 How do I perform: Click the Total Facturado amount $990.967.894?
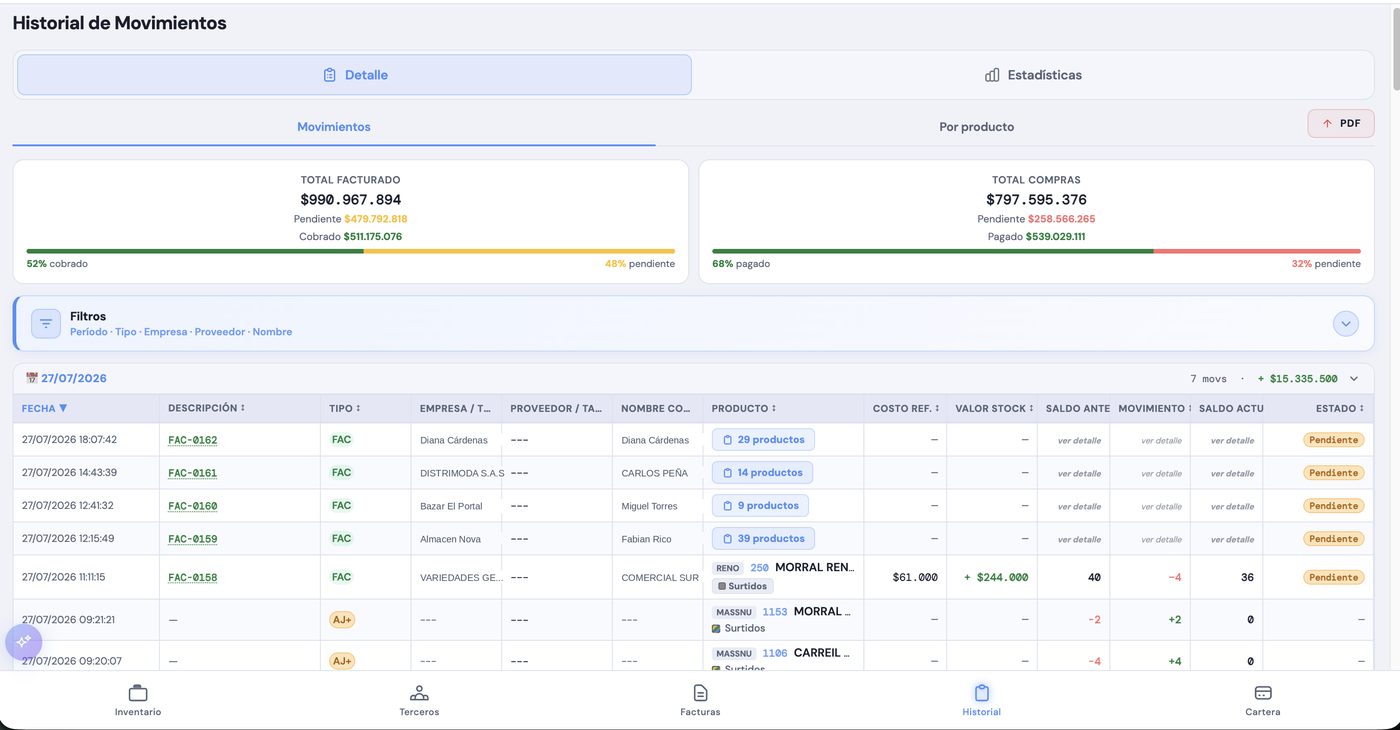[350, 200]
